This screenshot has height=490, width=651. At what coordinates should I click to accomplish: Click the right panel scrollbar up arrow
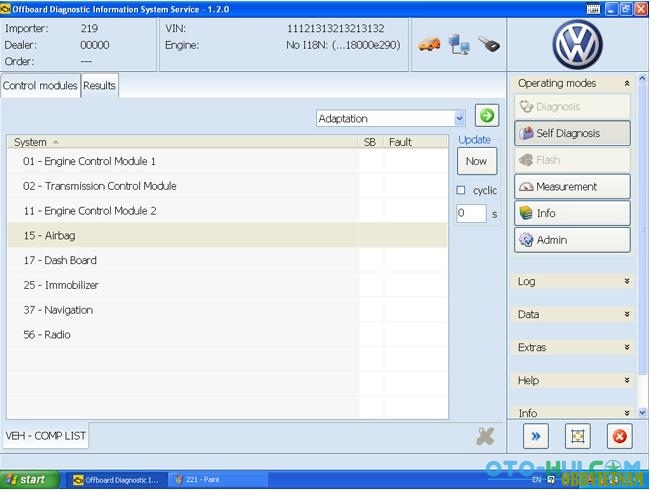[642, 78]
